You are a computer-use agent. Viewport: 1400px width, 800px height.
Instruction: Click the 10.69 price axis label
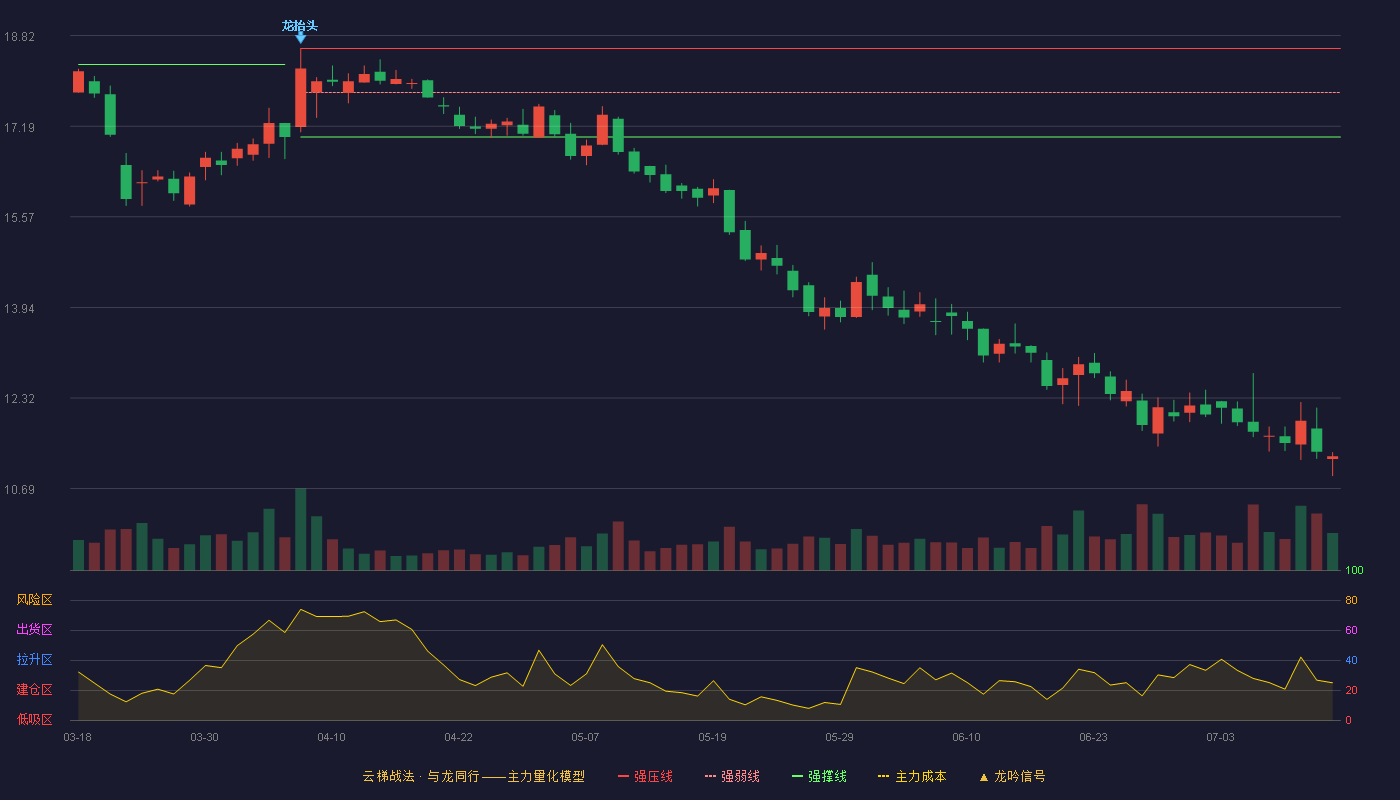[x=19, y=489]
